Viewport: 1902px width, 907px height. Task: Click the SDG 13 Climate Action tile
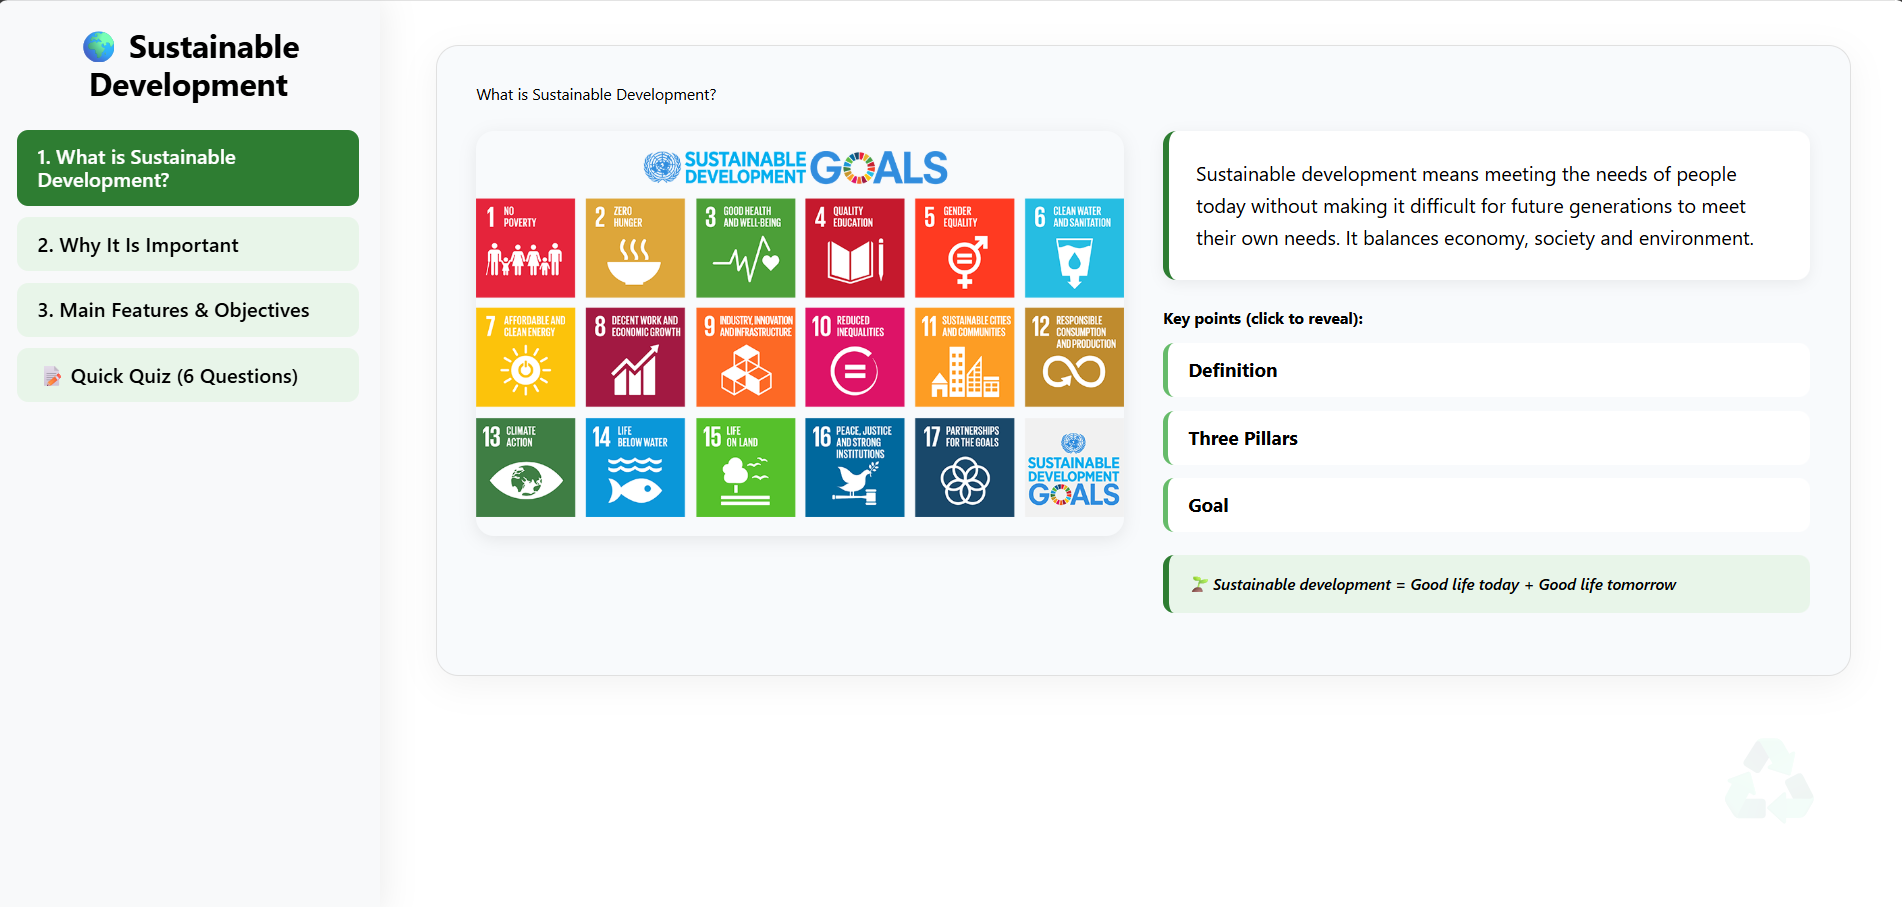tap(525, 467)
